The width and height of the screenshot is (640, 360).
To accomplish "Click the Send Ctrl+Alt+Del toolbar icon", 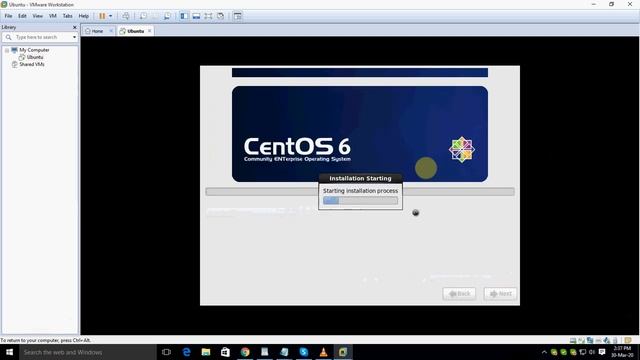I will click(126, 16).
